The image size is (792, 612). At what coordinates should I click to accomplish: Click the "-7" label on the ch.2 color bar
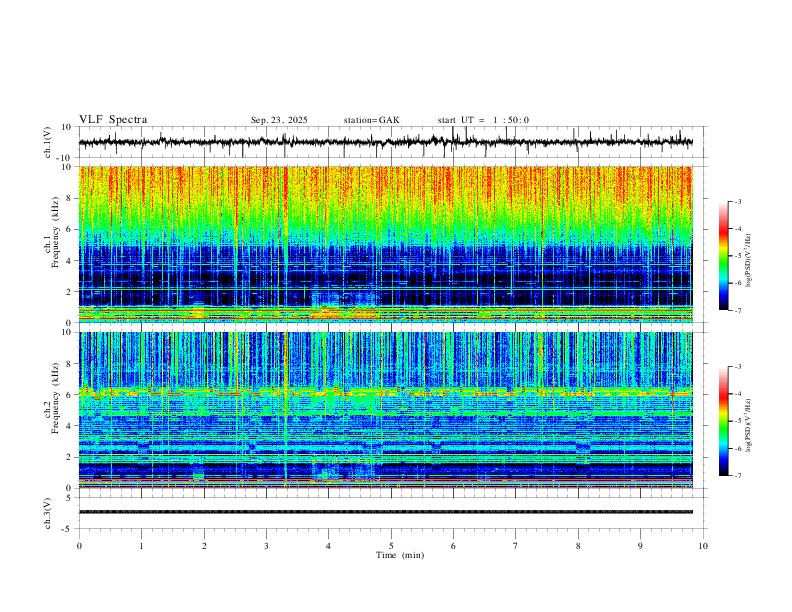pos(737,476)
